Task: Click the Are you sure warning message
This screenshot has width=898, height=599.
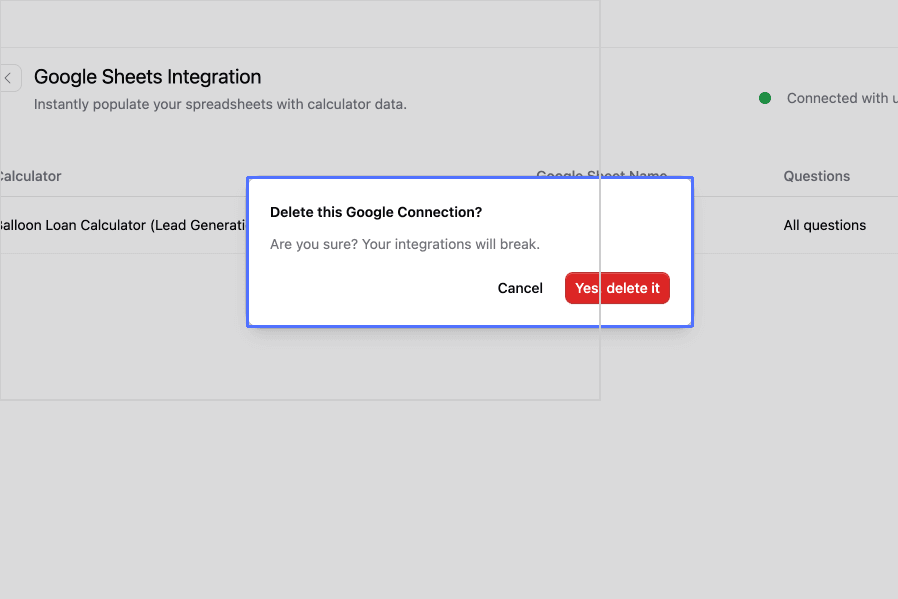Action: tap(405, 245)
